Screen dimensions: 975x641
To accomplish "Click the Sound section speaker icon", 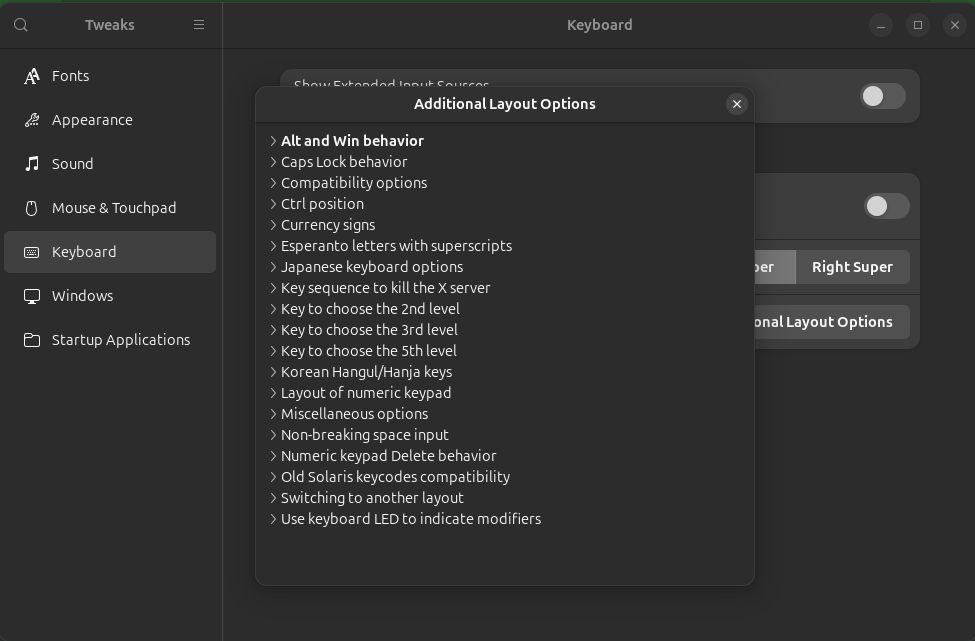I will (33, 164).
